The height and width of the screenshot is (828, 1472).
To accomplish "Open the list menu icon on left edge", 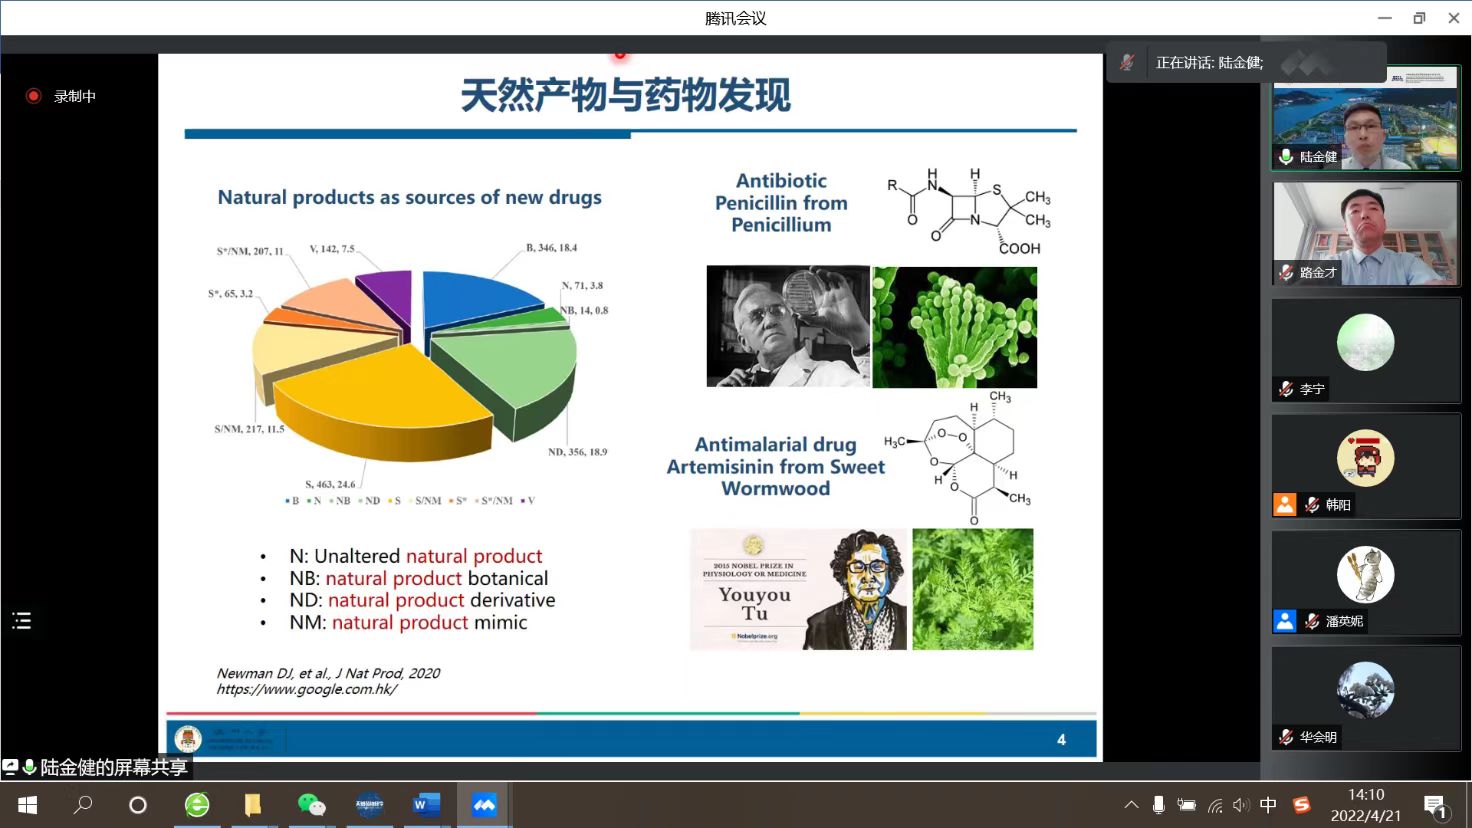I will click(x=22, y=621).
